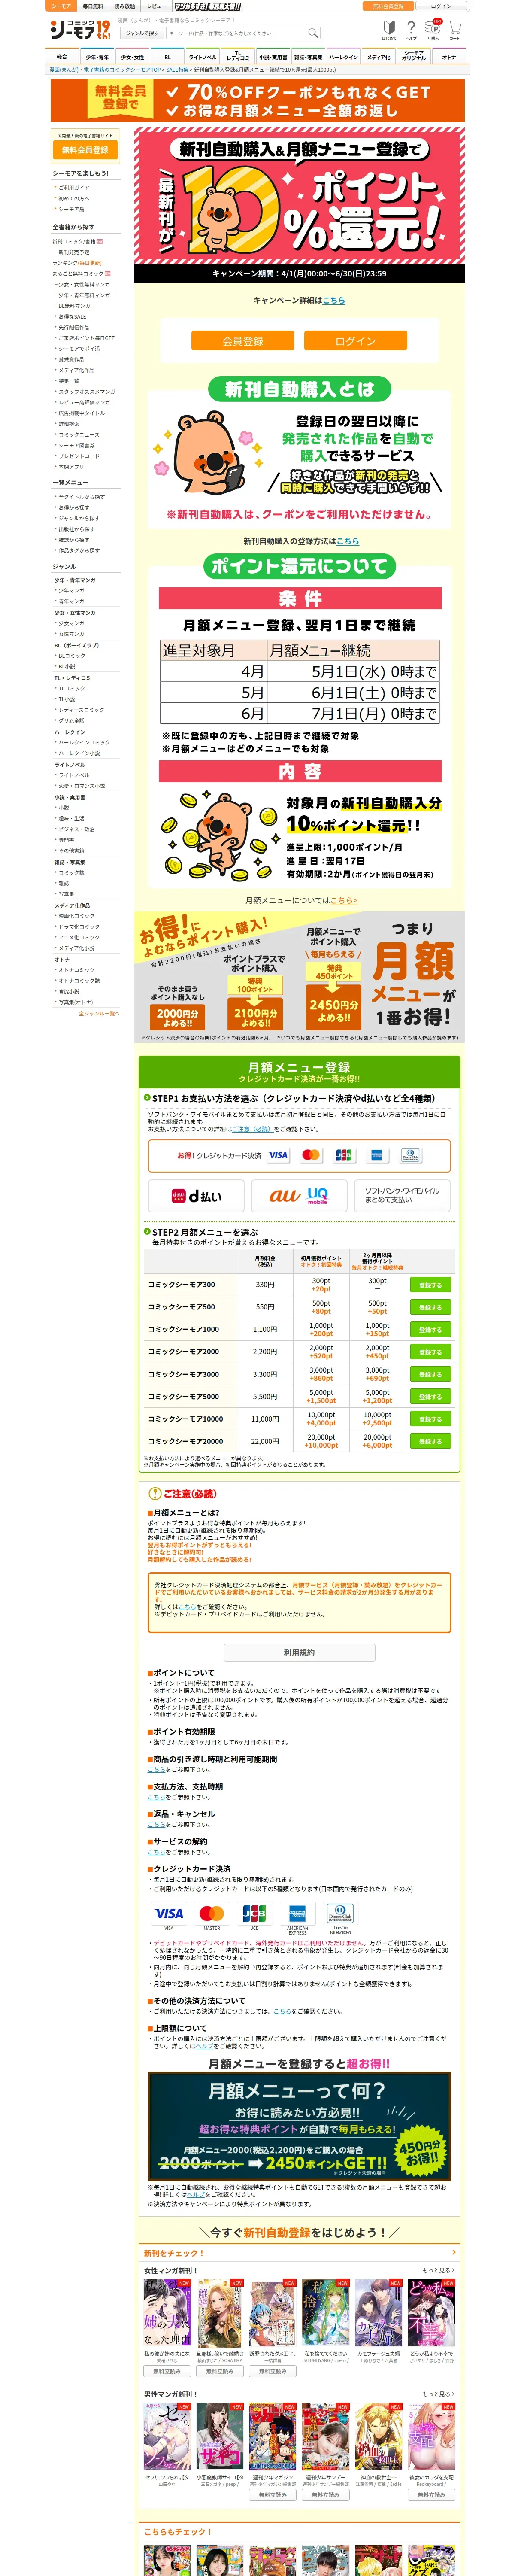Click first cover in 女性マンガ新刊 row
Image resolution: width=515 pixels, height=2576 pixels.
167,2313
